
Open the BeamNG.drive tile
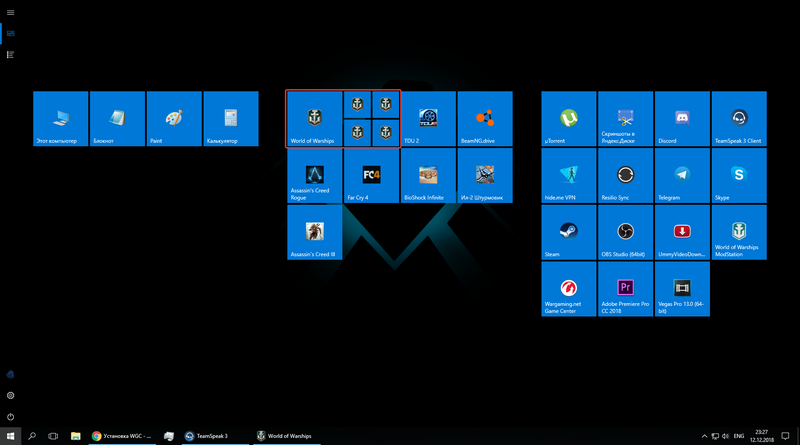click(x=485, y=119)
